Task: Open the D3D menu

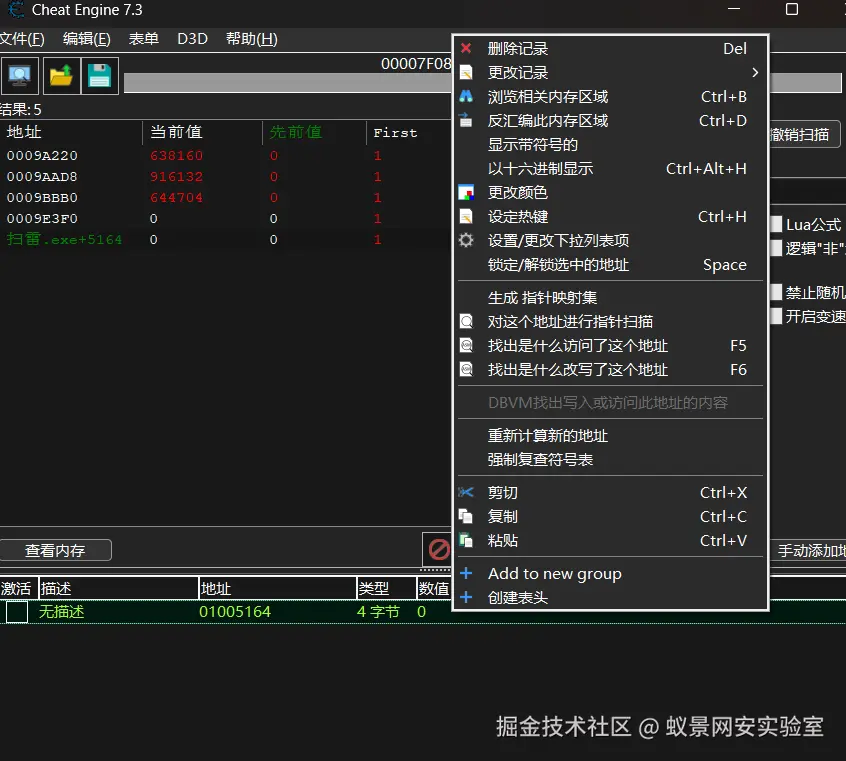Action: [193, 39]
